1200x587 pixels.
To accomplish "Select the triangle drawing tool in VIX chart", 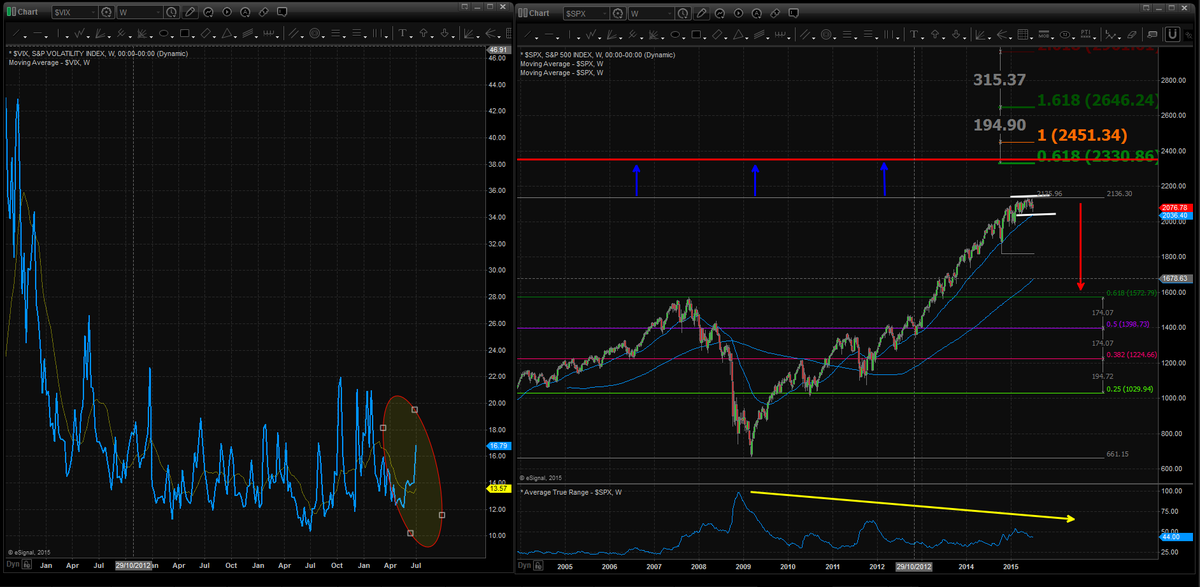I will (x=227, y=33).
